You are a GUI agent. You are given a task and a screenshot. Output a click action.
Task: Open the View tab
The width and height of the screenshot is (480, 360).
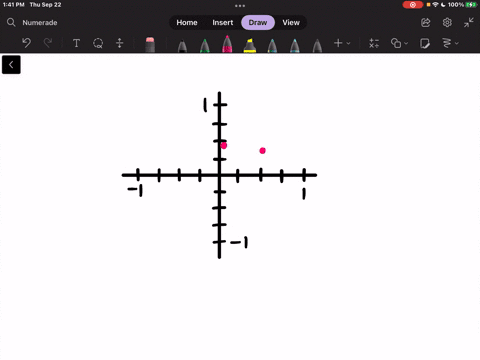point(291,23)
